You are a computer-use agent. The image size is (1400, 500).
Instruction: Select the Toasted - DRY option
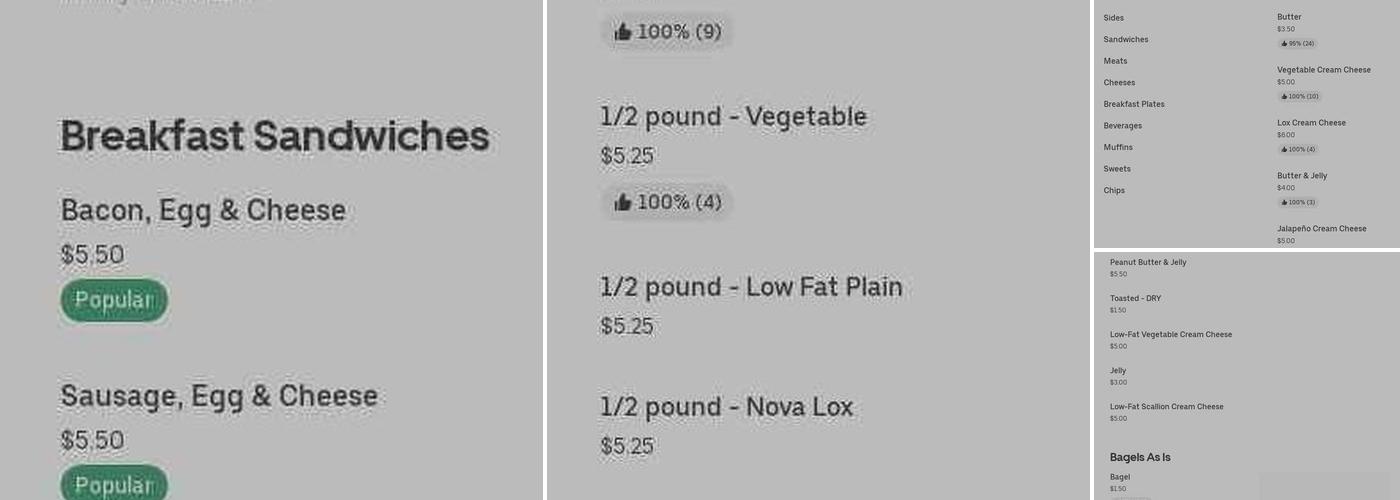tap(1135, 299)
